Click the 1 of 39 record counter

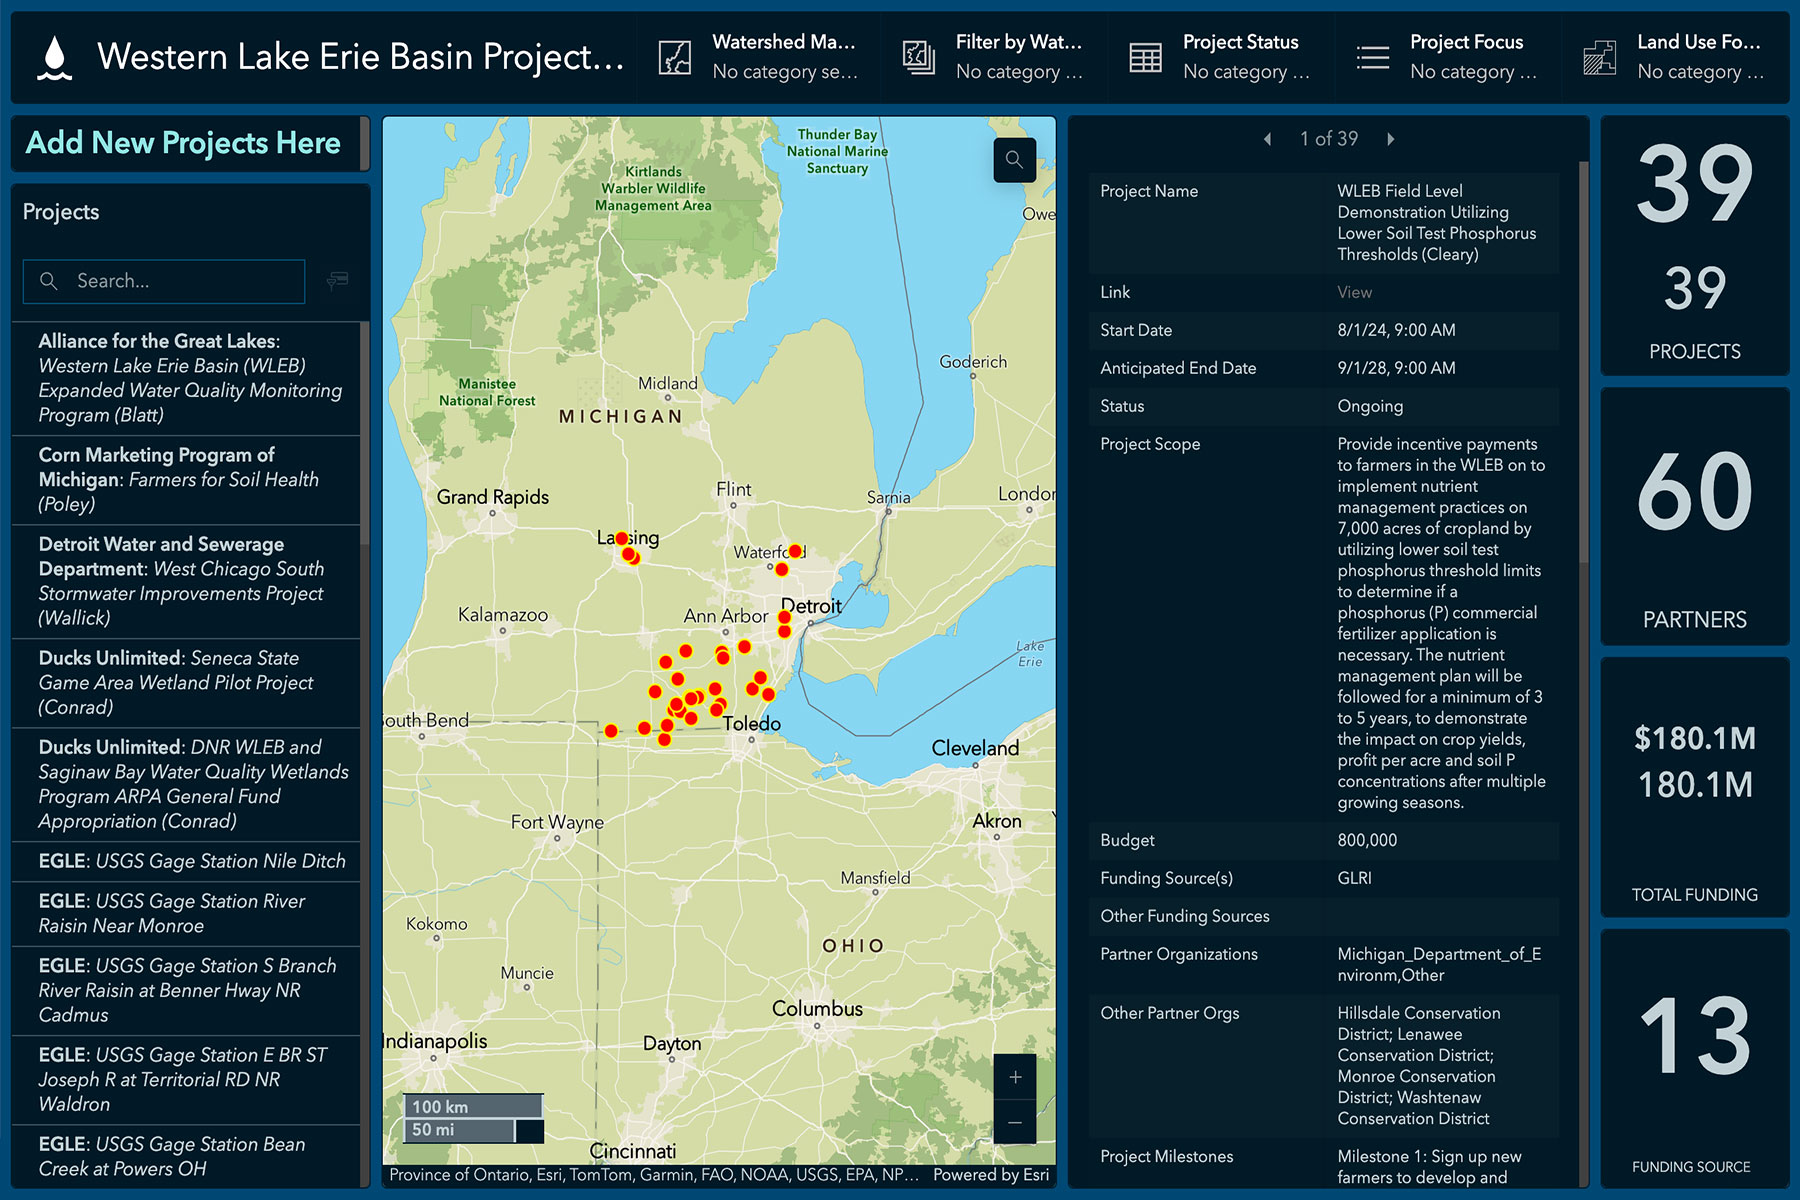[x=1329, y=139]
